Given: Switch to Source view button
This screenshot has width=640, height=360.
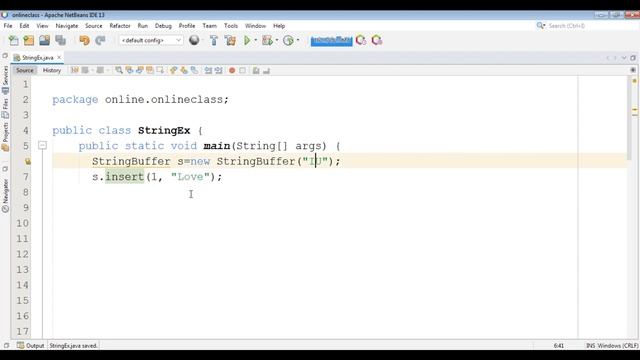Looking at the screenshot, I should (x=24, y=71).
